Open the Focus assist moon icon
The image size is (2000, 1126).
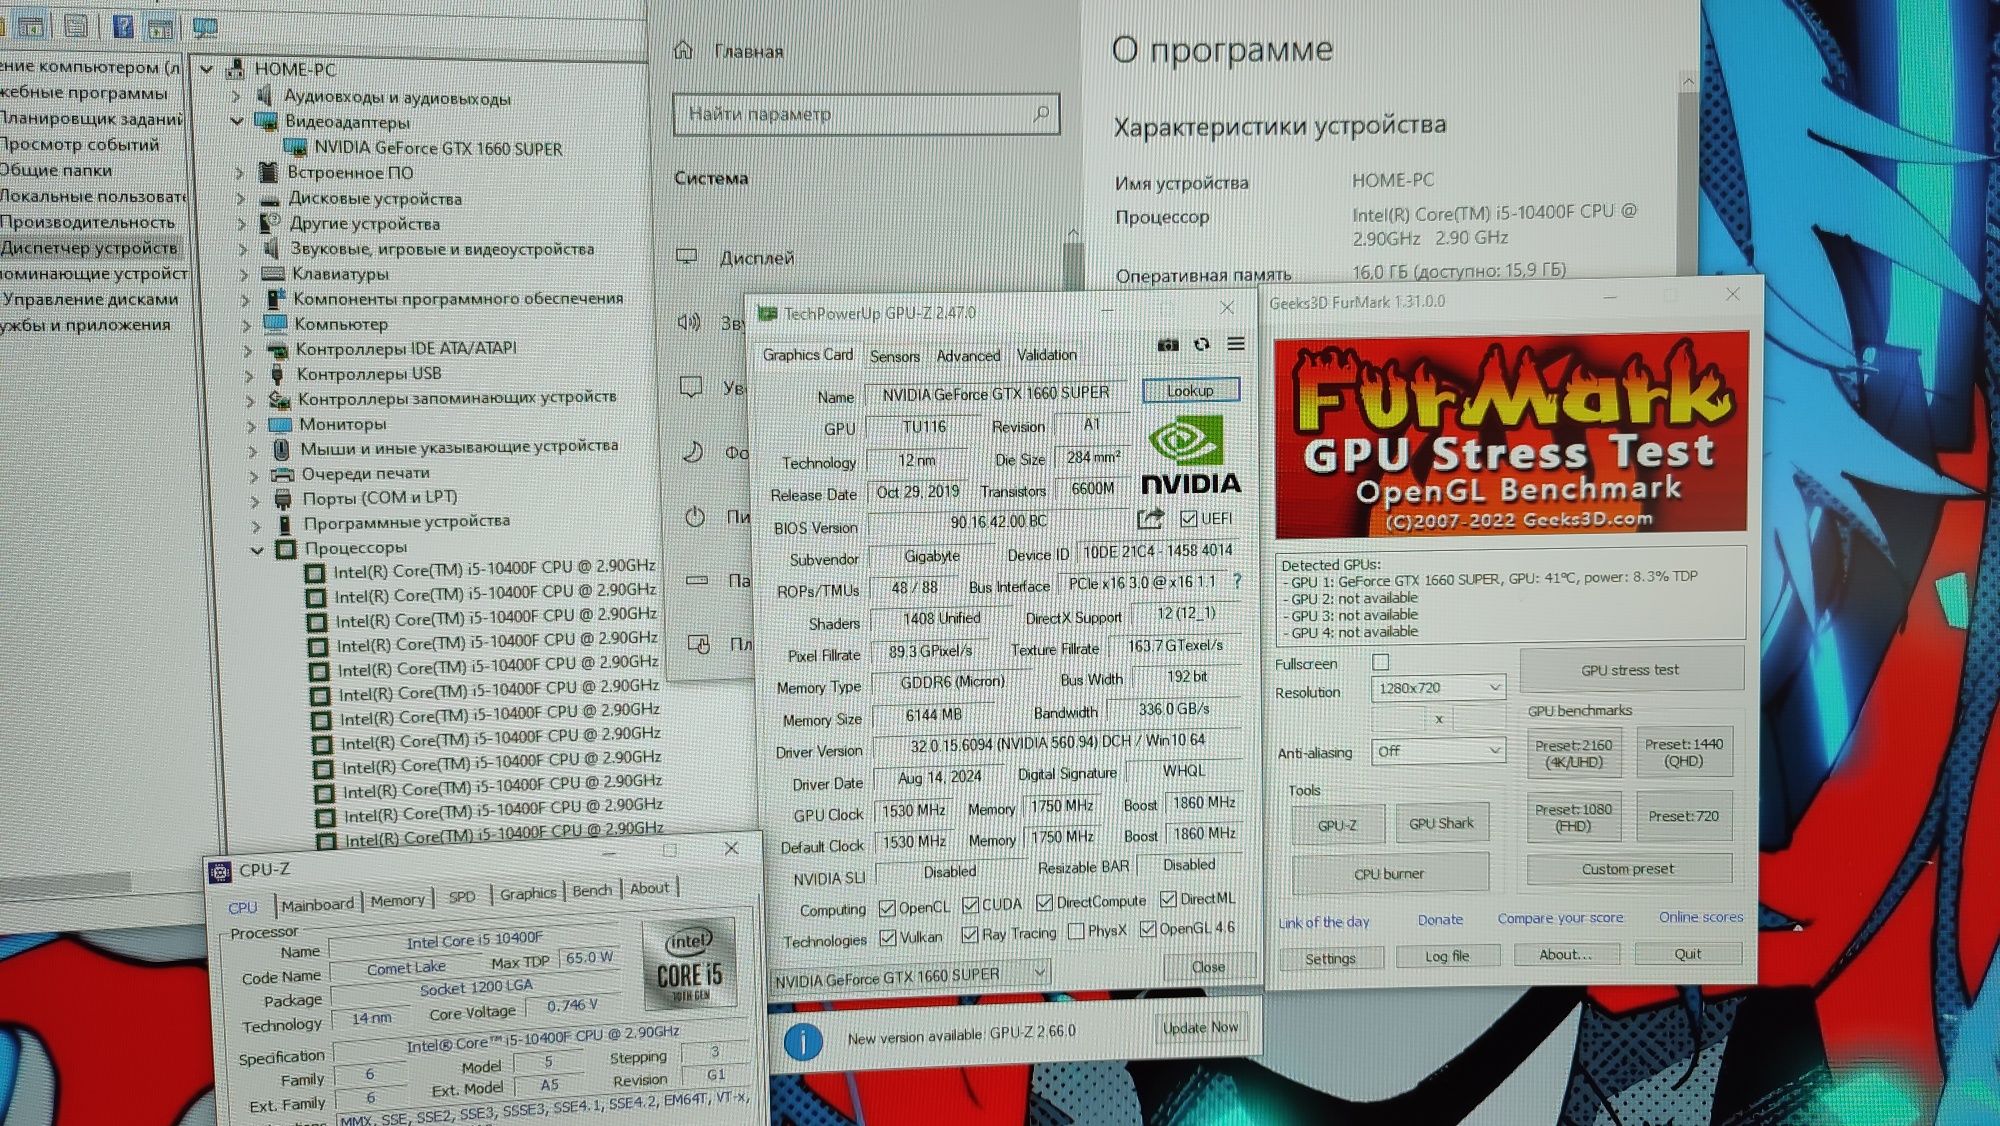click(x=693, y=452)
